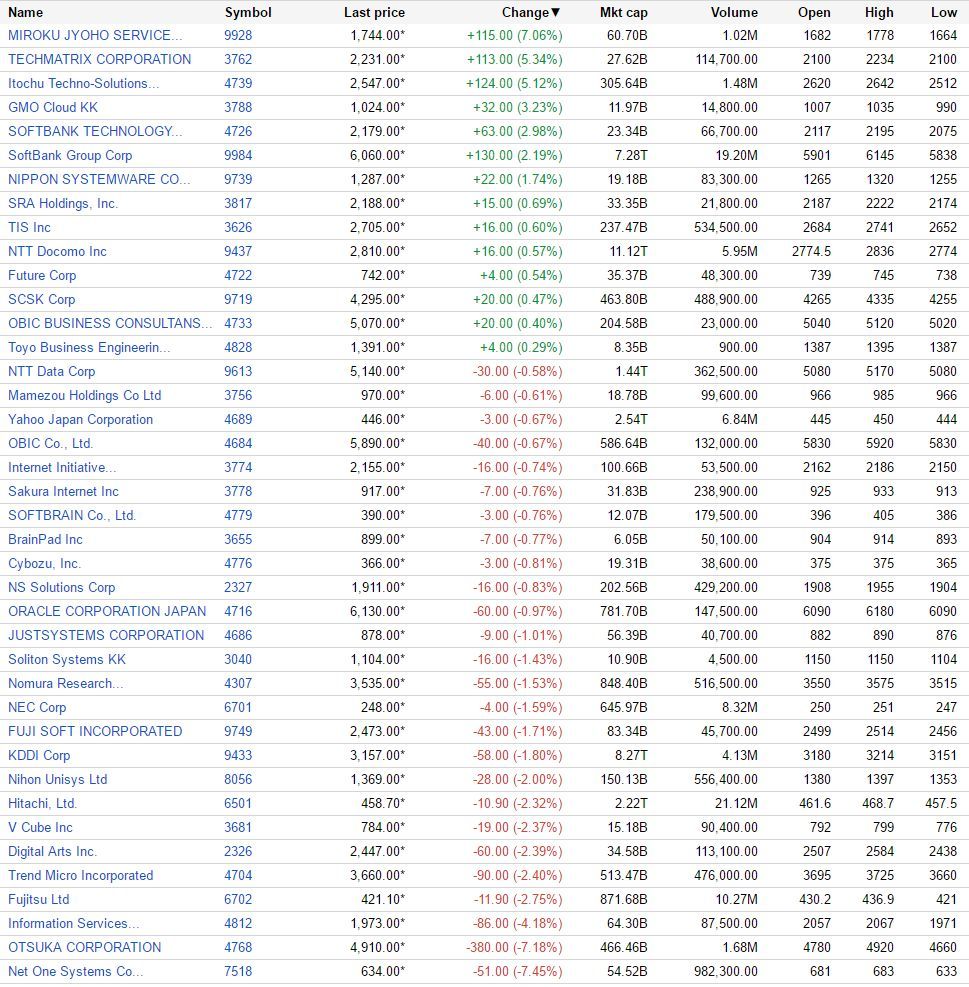The image size is (969, 987).
Task: Open TECHMATRIX CORPORATION link
Action: tap(99, 59)
